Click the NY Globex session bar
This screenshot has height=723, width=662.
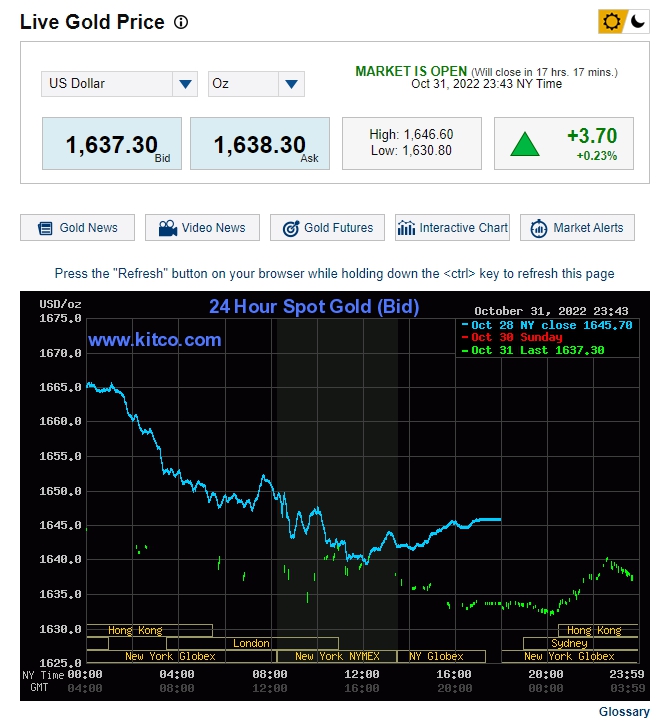[x=441, y=656]
